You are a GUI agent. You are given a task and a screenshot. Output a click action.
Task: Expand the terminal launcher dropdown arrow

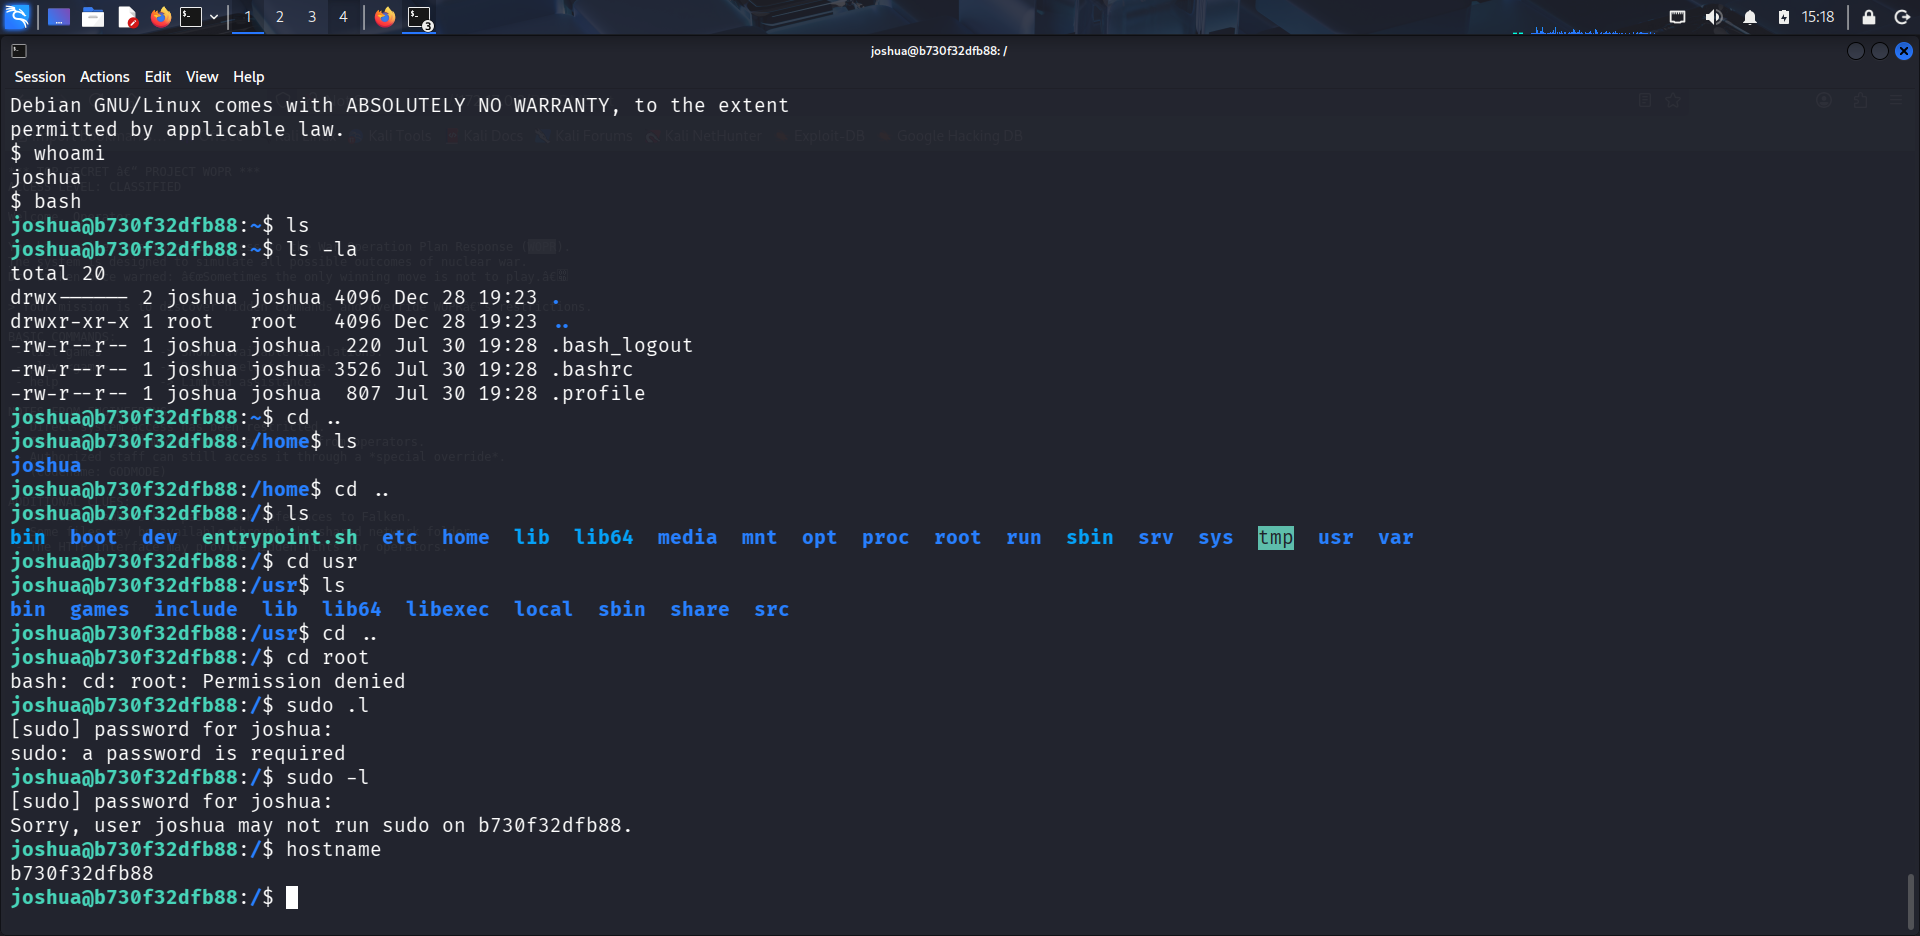click(x=214, y=17)
